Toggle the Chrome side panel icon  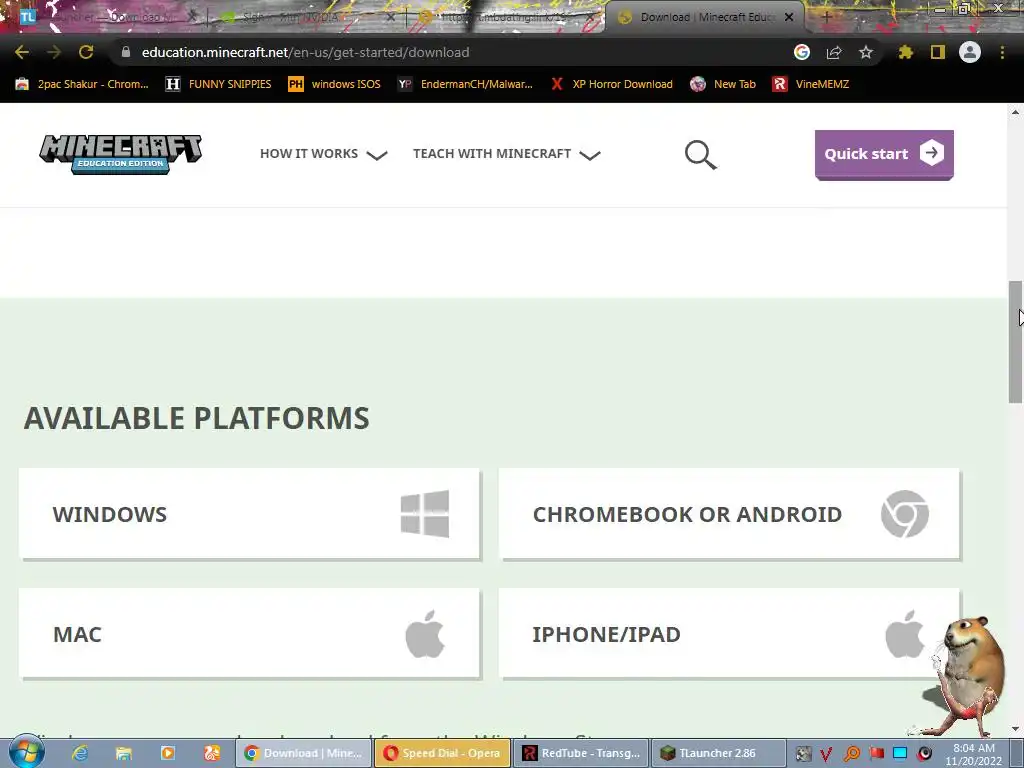point(938,52)
